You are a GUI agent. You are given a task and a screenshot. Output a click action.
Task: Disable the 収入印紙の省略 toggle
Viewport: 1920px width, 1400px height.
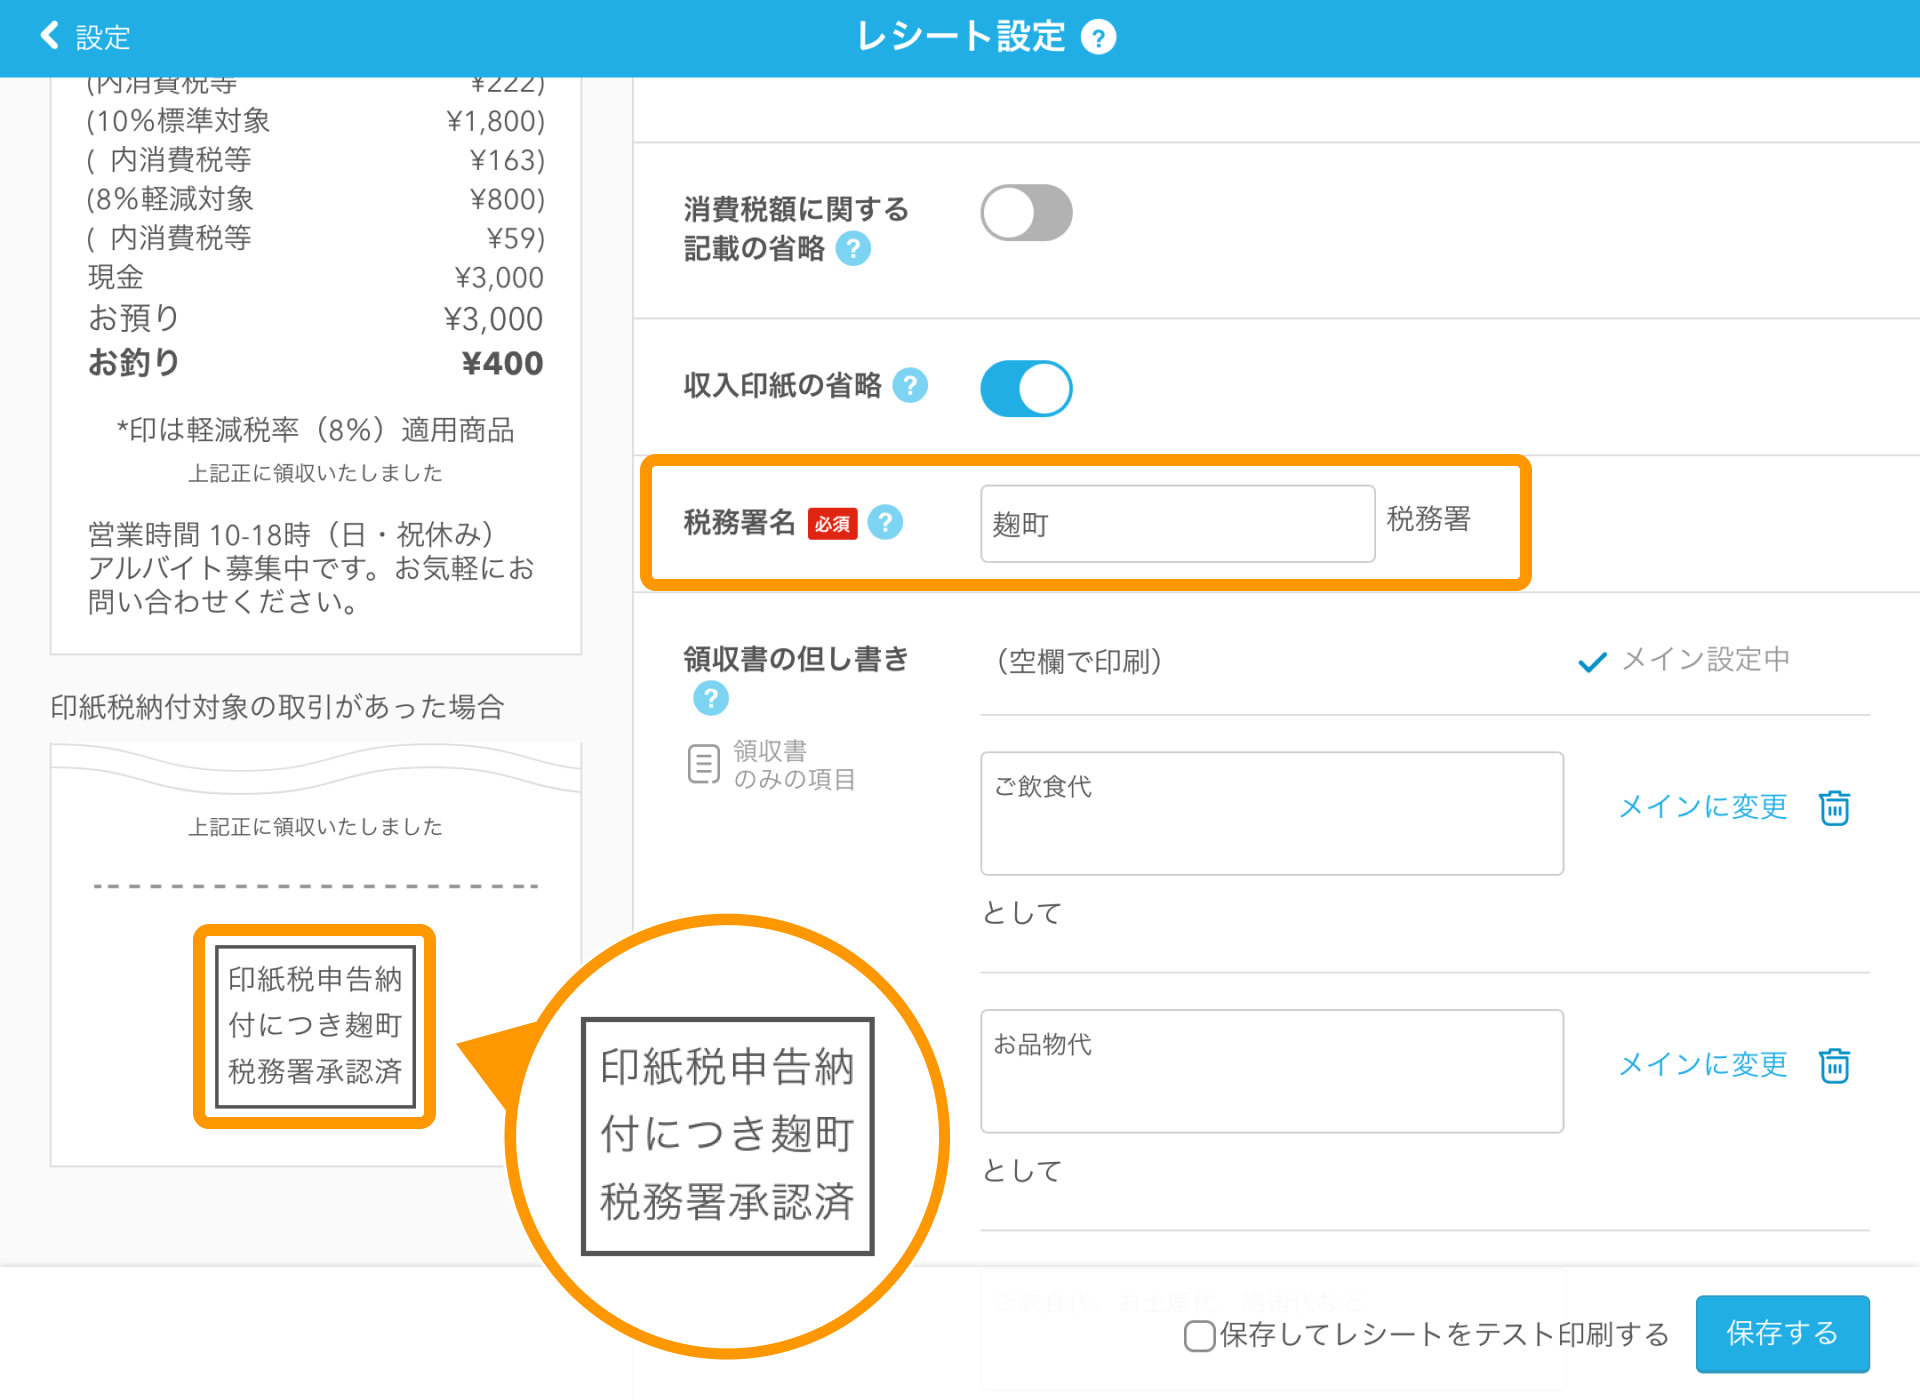point(1026,388)
